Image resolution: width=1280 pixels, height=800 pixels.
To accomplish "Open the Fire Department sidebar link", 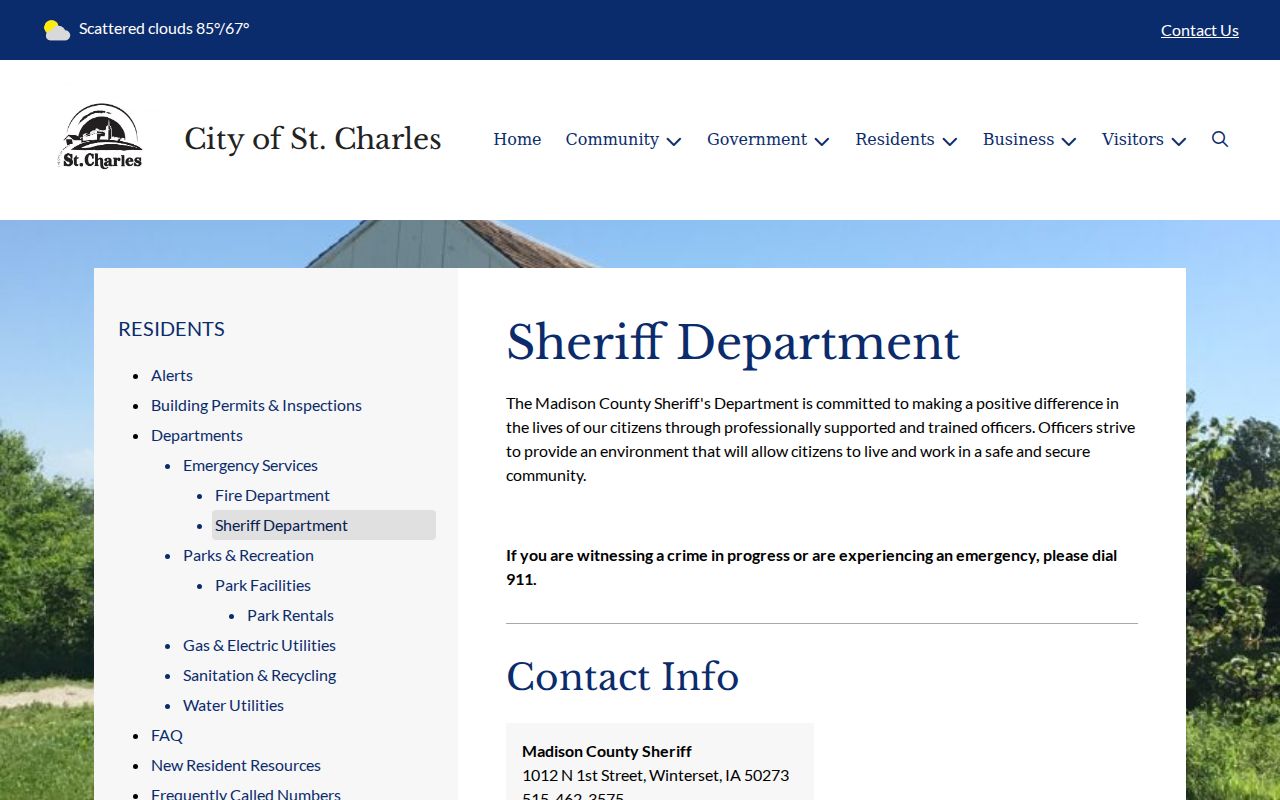I will point(272,495).
